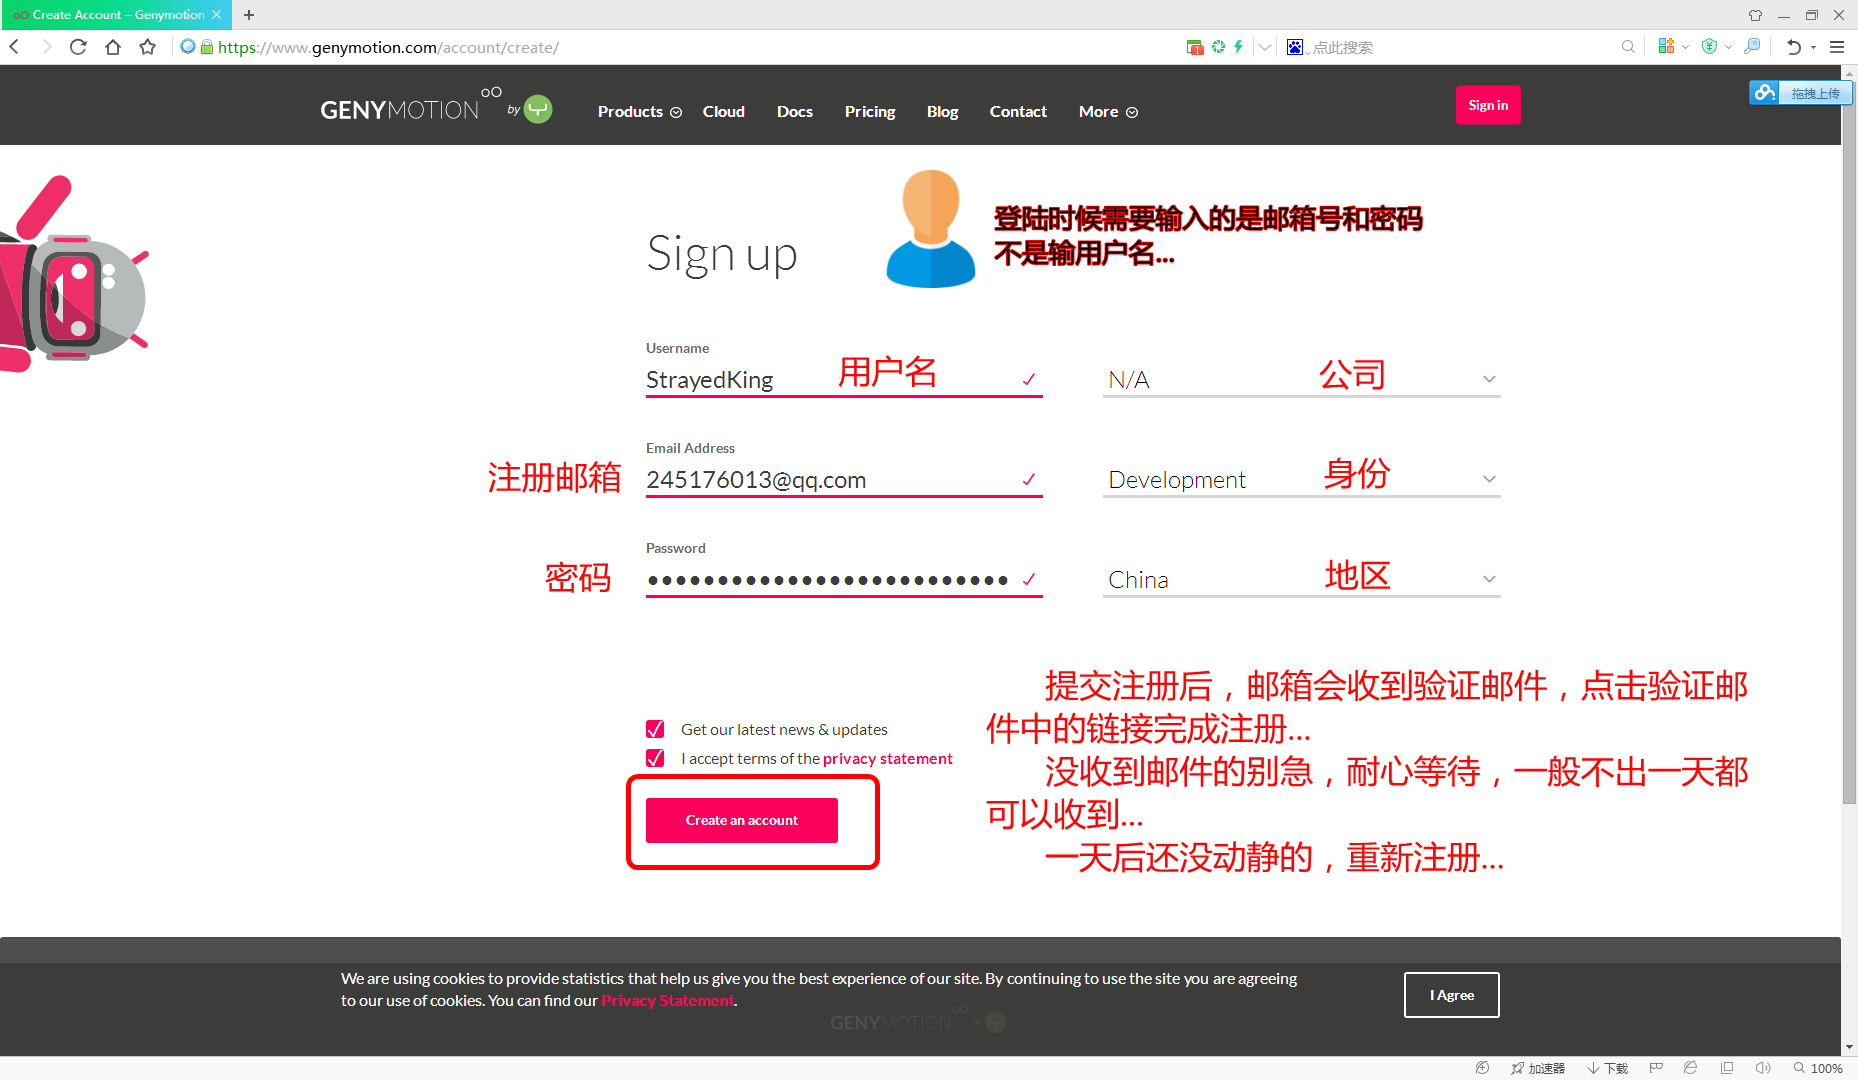Open the Docs nav item
The height and width of the screenshot is (1080, 1858).
point(795,112)
